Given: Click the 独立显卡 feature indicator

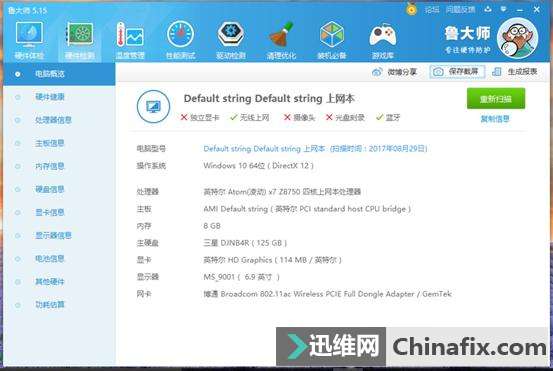Looking at the screenshot, I should pos(200,117).
